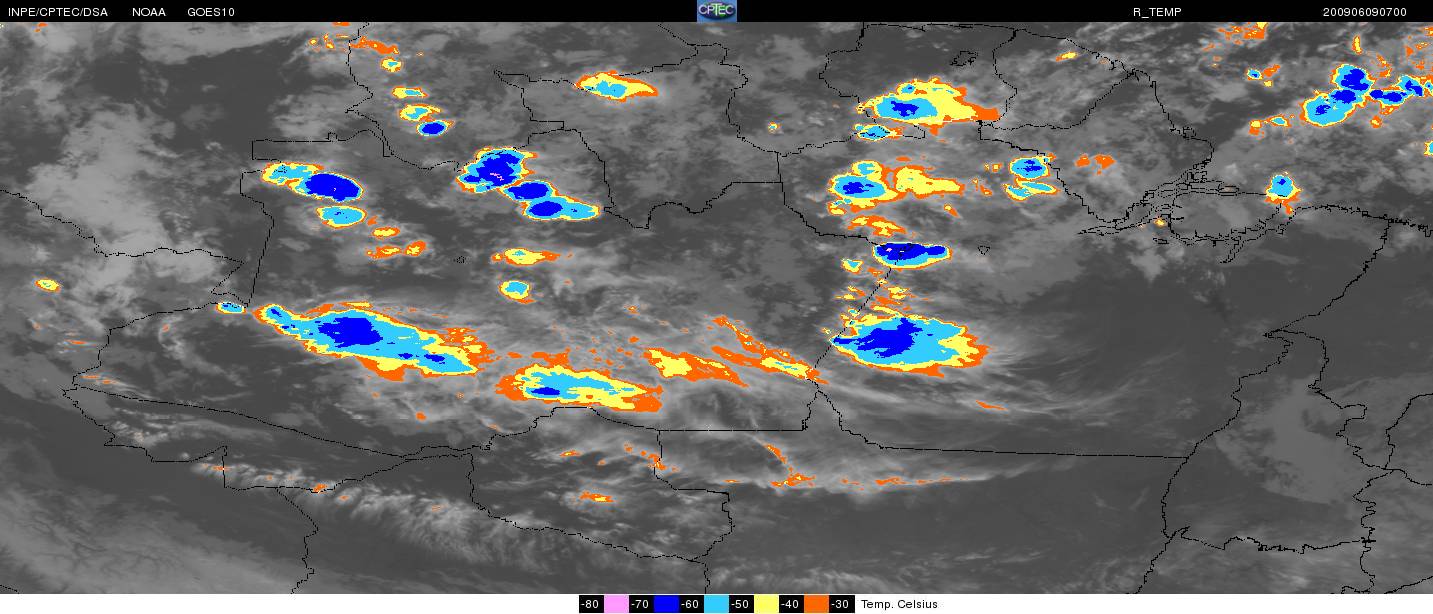
Task: Click the -70 legend value
Action: click(x=640, y=604)
